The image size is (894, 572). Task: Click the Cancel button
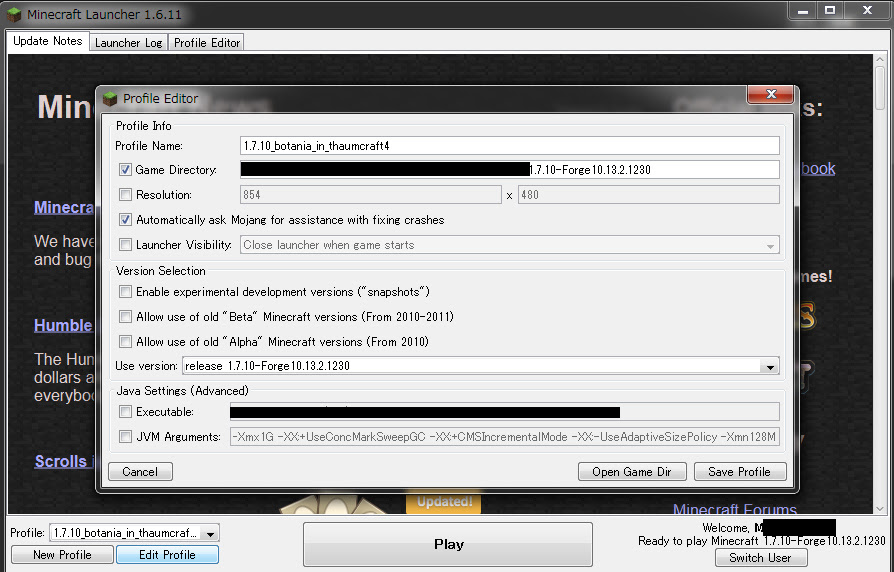(x=140, y=472)
